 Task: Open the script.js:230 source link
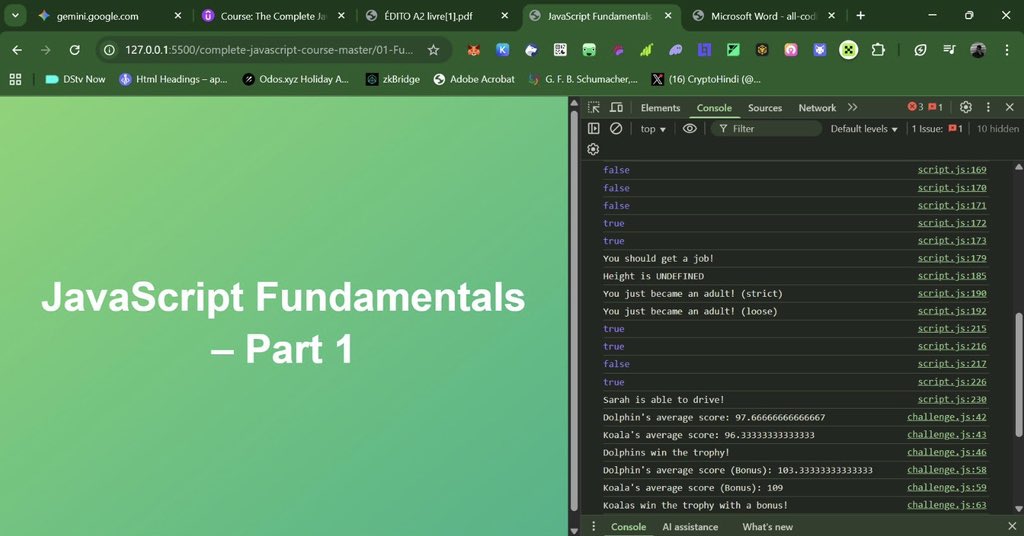(952, 399)
